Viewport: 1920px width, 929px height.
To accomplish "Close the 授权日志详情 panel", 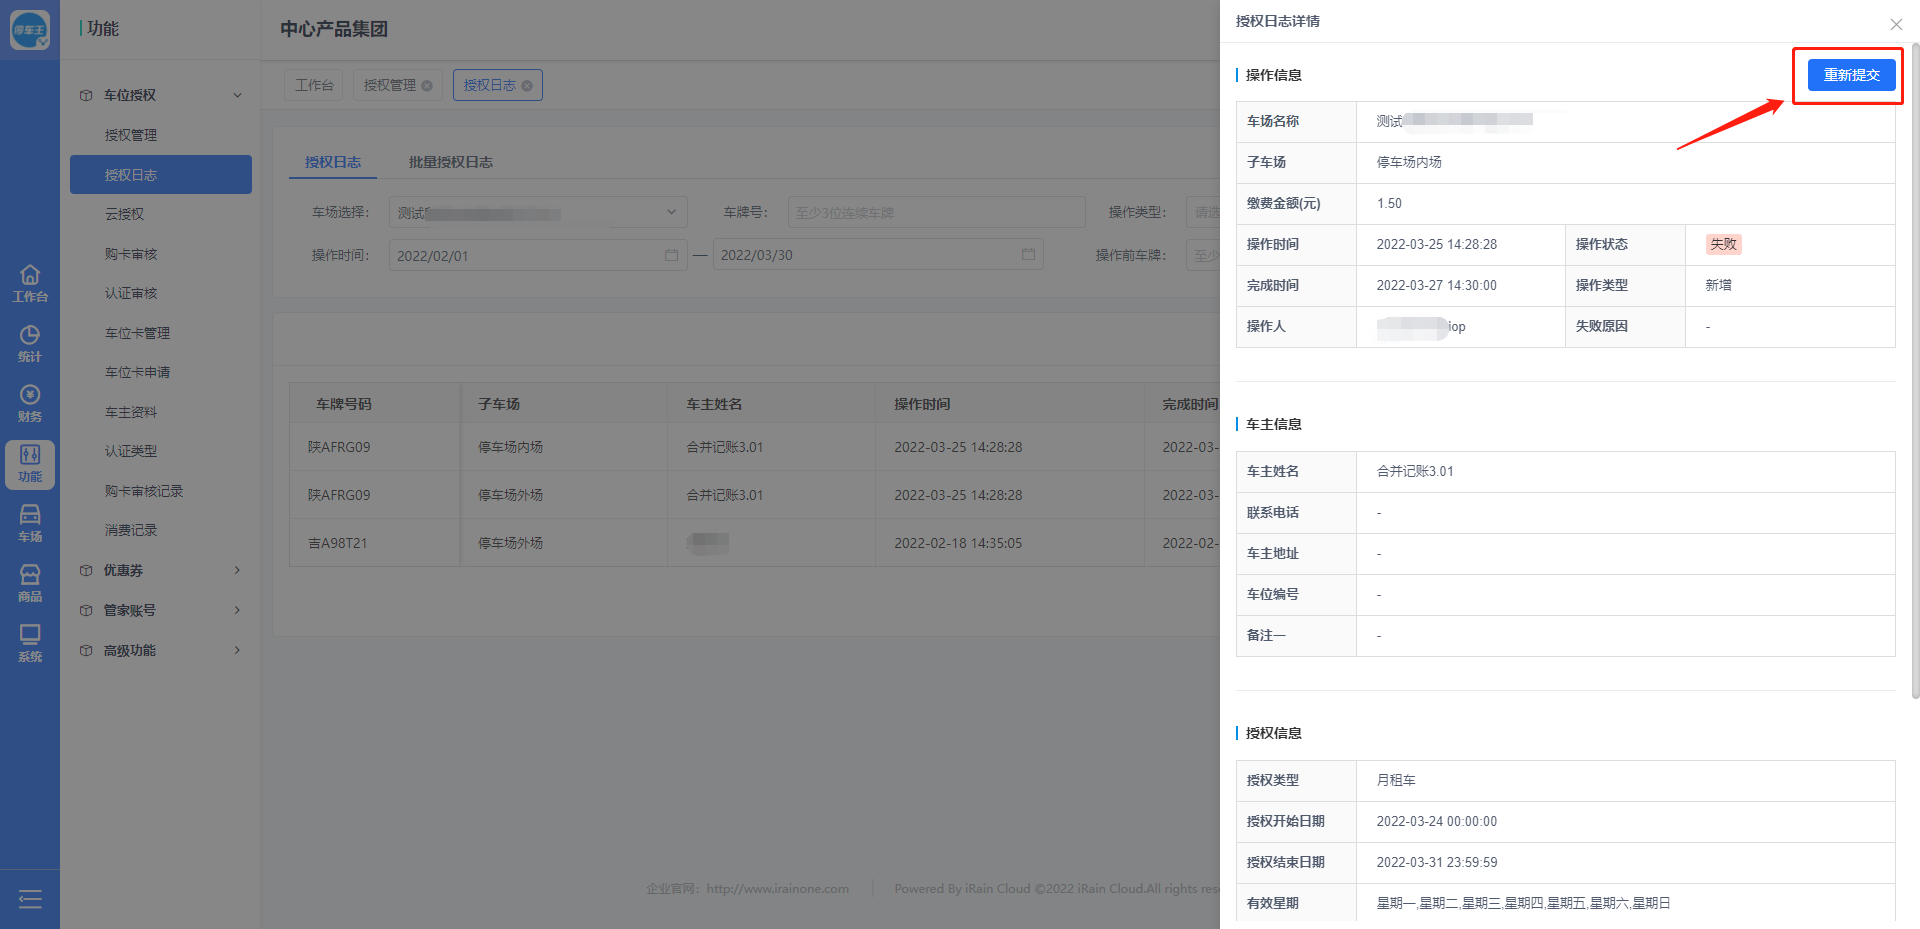I will [x=1896, y=24].
